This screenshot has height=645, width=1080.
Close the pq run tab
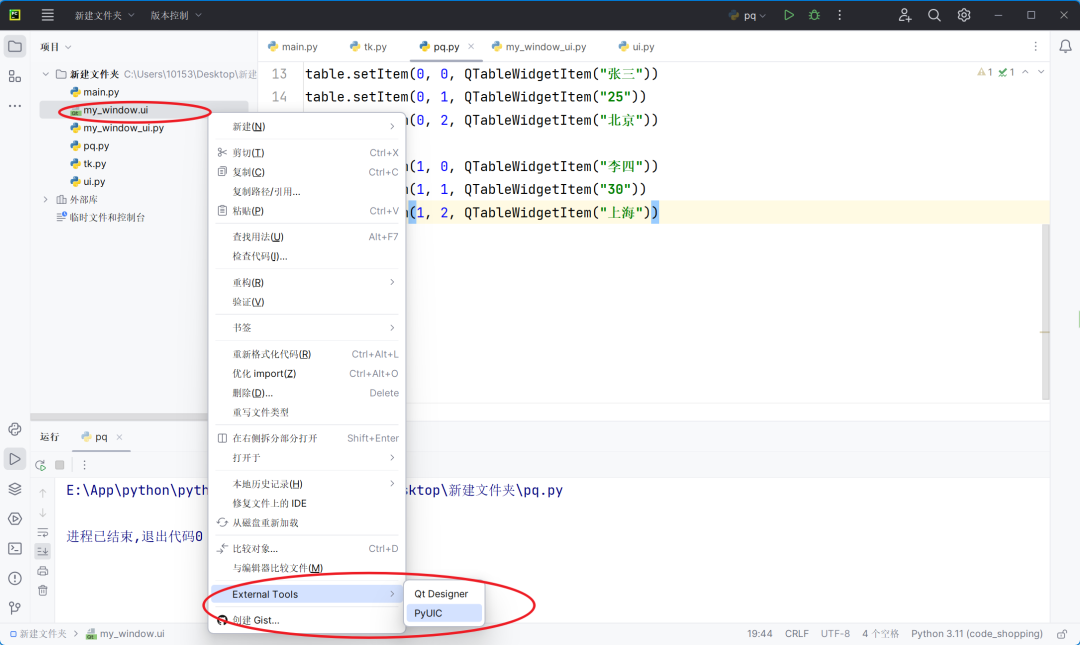tap(119, 437)
